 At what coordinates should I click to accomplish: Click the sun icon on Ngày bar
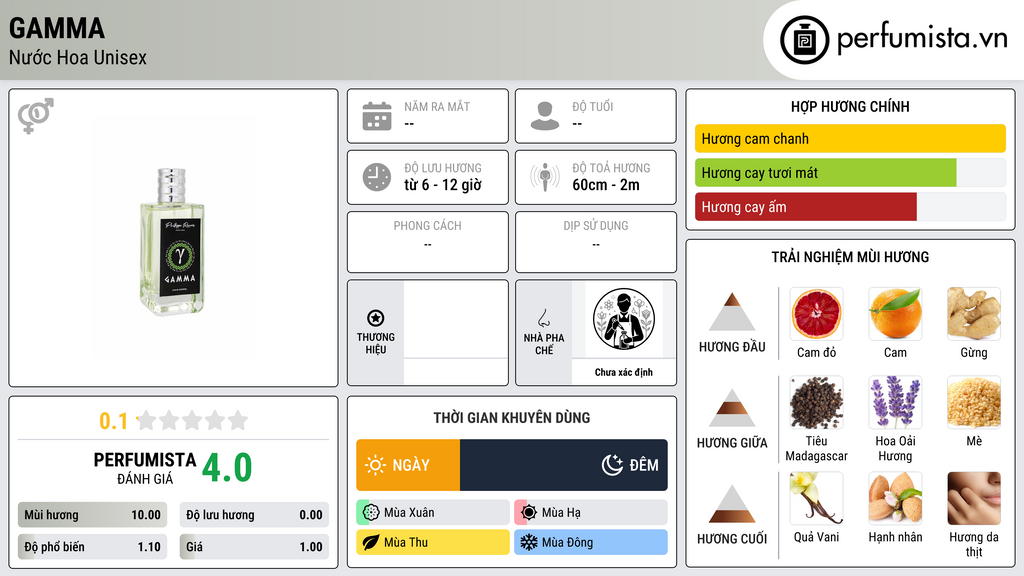(x=375, y=465)
